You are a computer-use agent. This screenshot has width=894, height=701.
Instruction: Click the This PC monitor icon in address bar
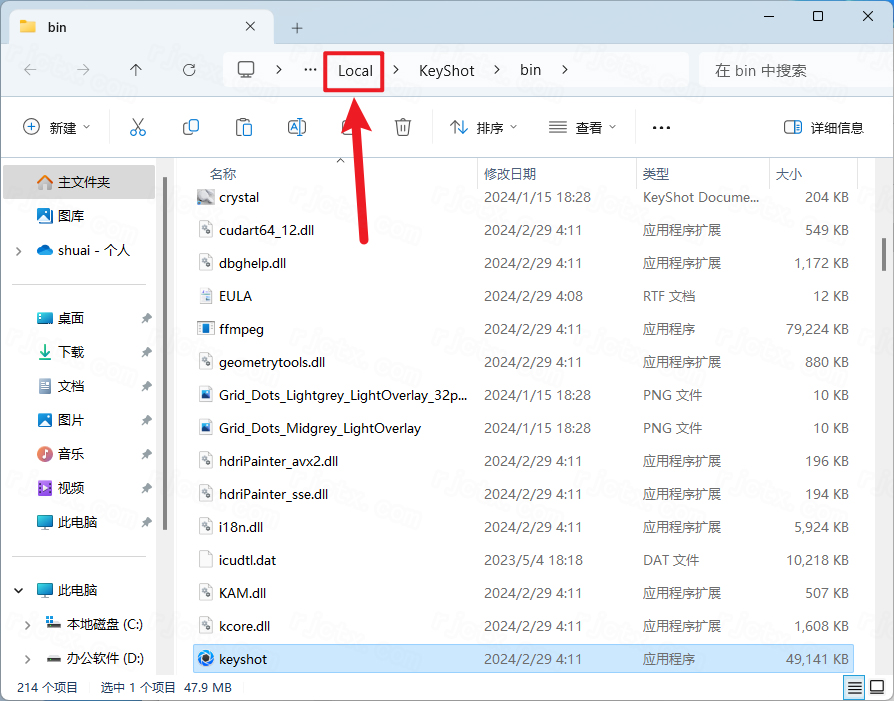click(246, 70)
